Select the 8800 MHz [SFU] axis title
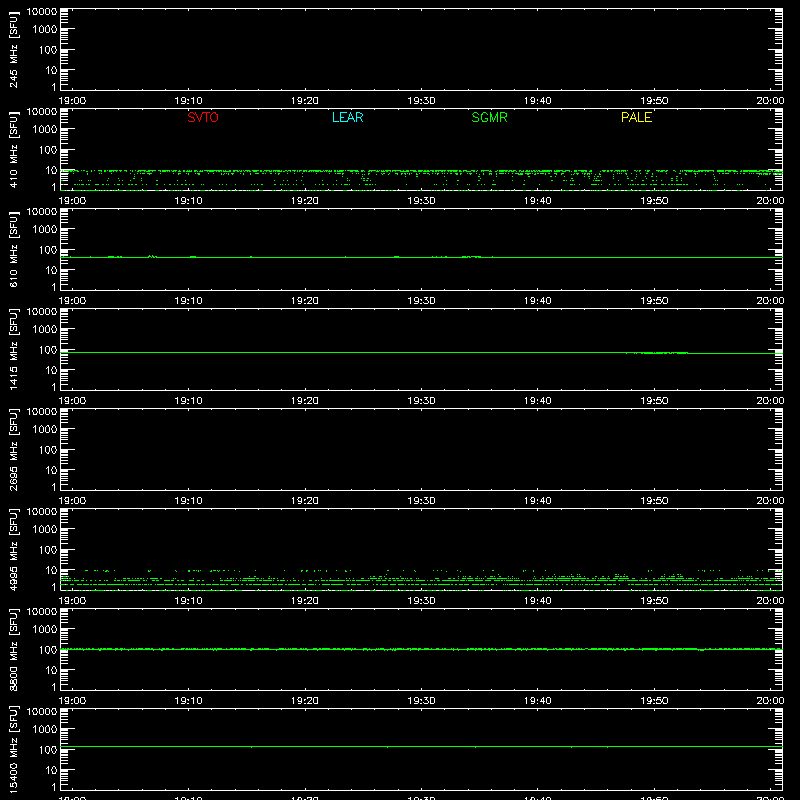The height and width of the screenshot is (800, 800). [13, 649]
